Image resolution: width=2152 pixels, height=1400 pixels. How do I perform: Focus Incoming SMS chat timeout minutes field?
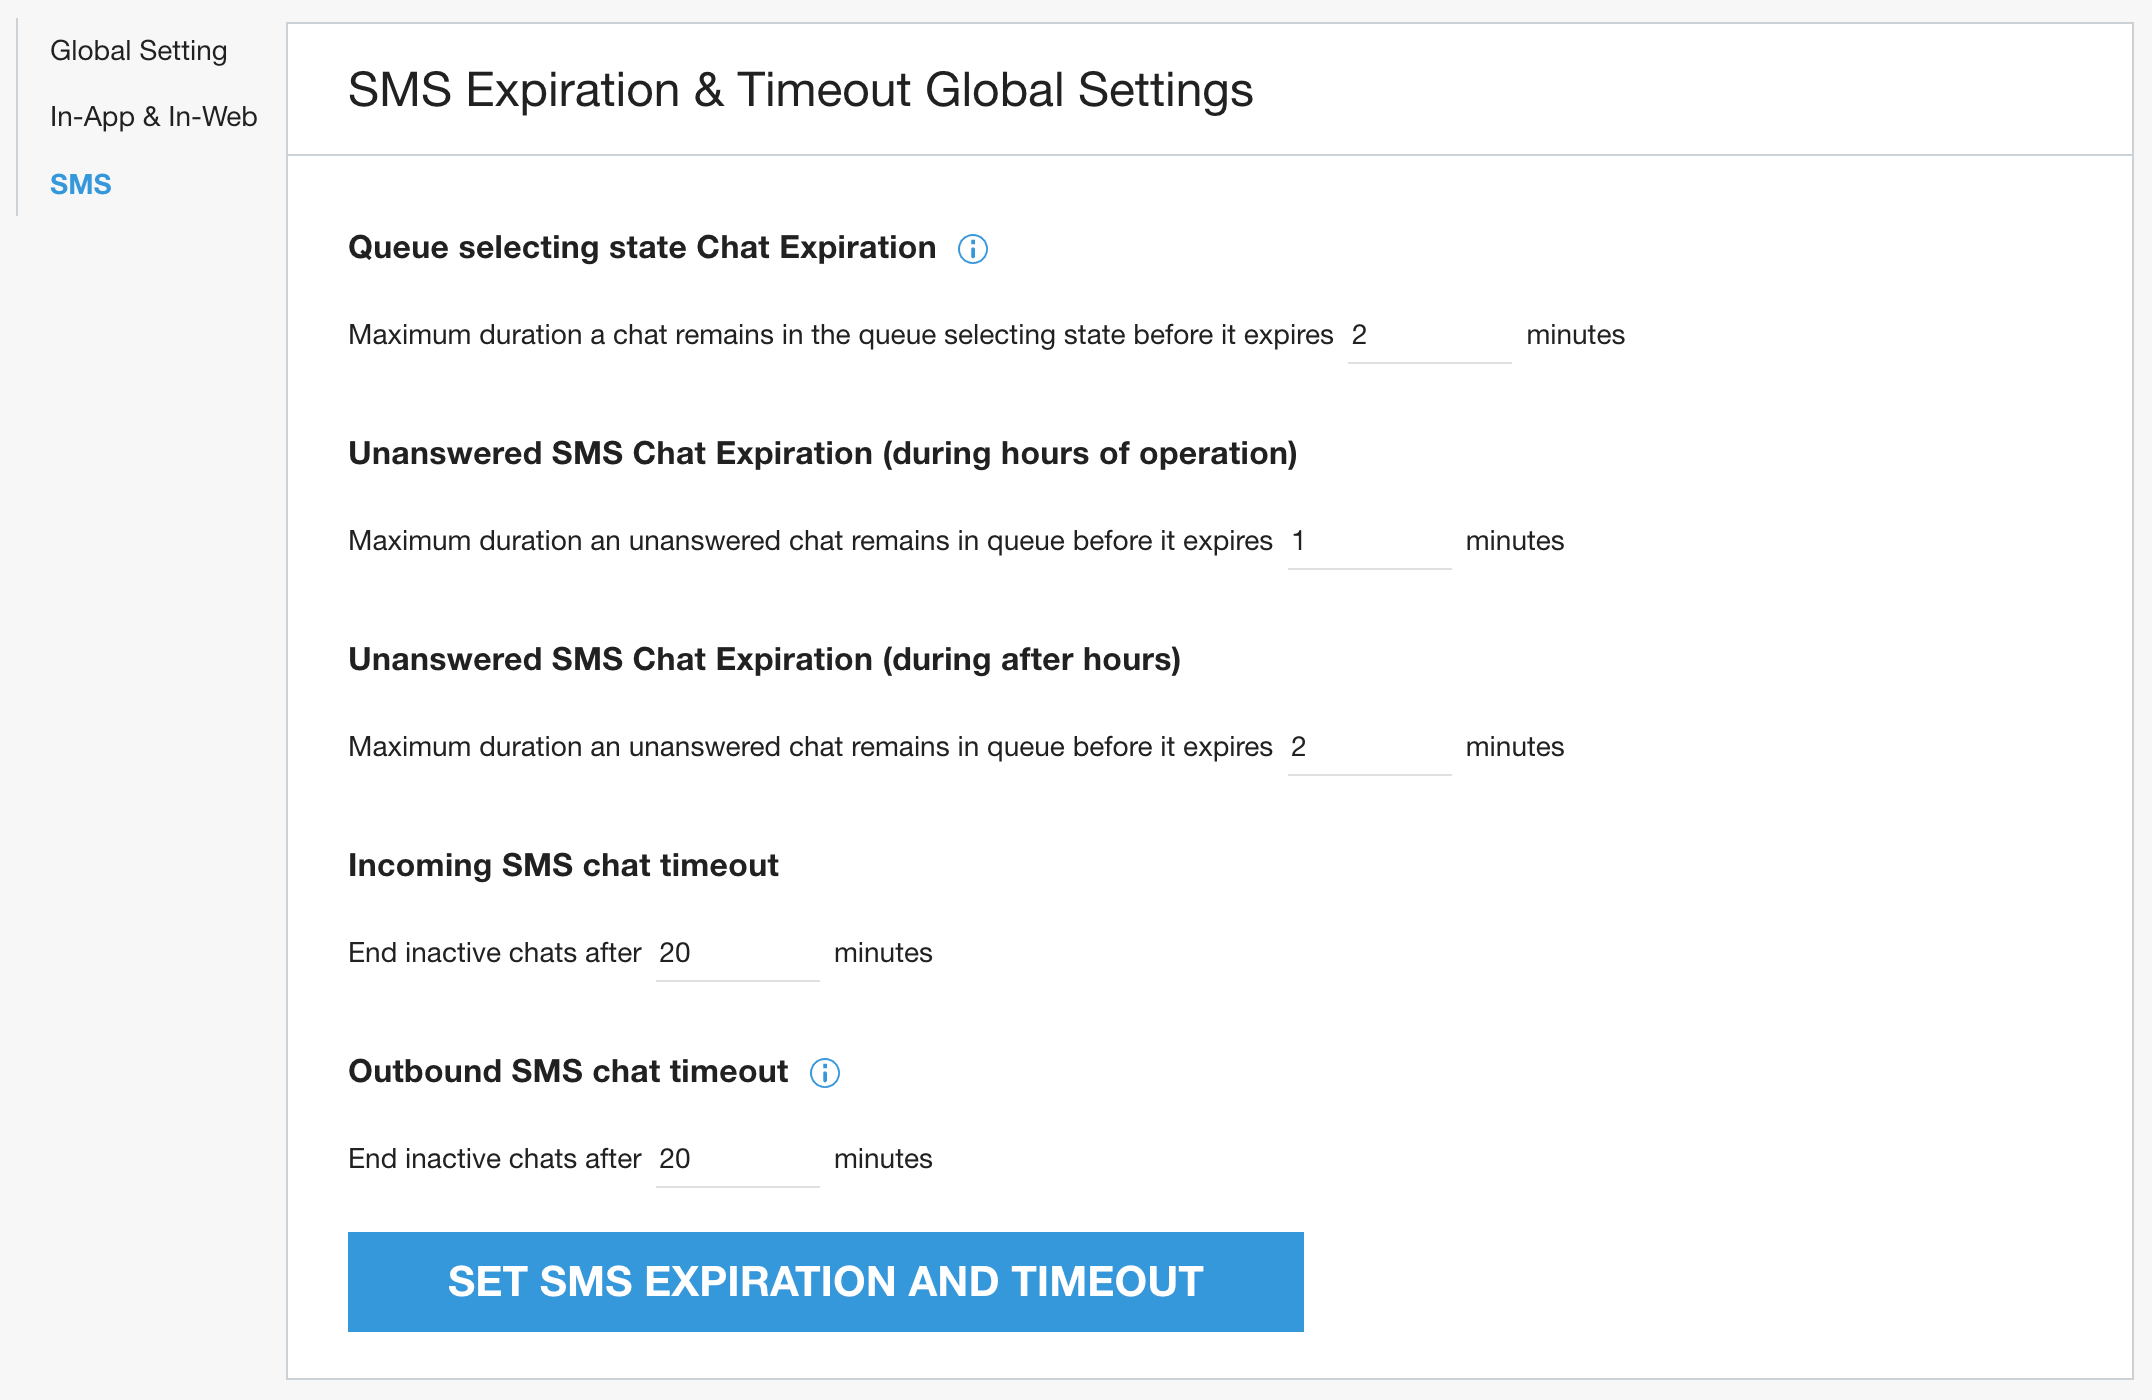(x=736, y=954)
